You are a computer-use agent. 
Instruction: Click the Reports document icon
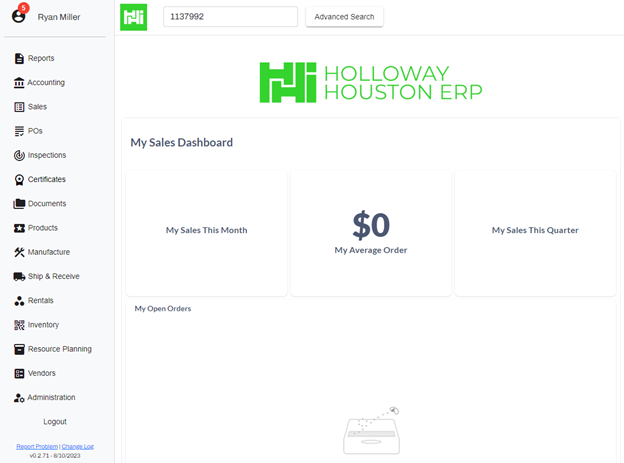[x=19, y=59]
